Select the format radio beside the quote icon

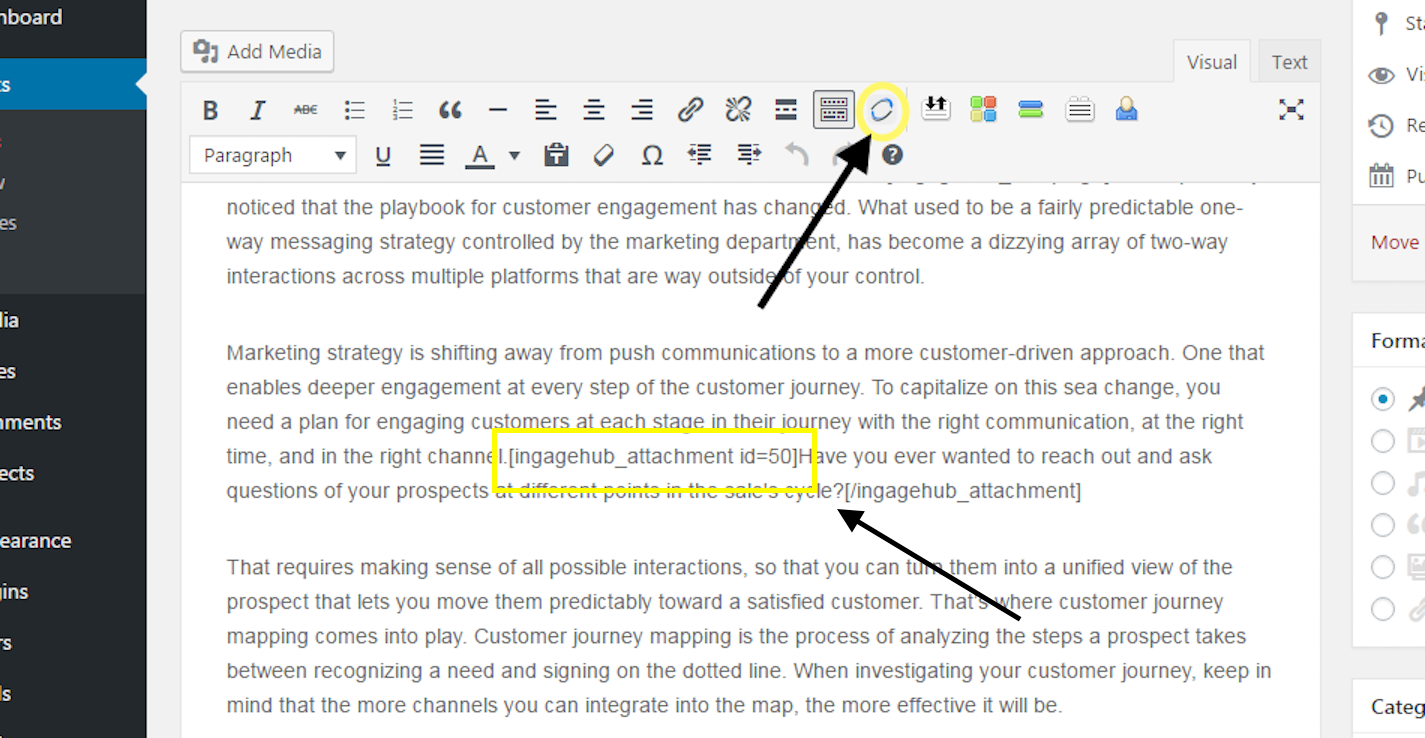[1383, 525]
